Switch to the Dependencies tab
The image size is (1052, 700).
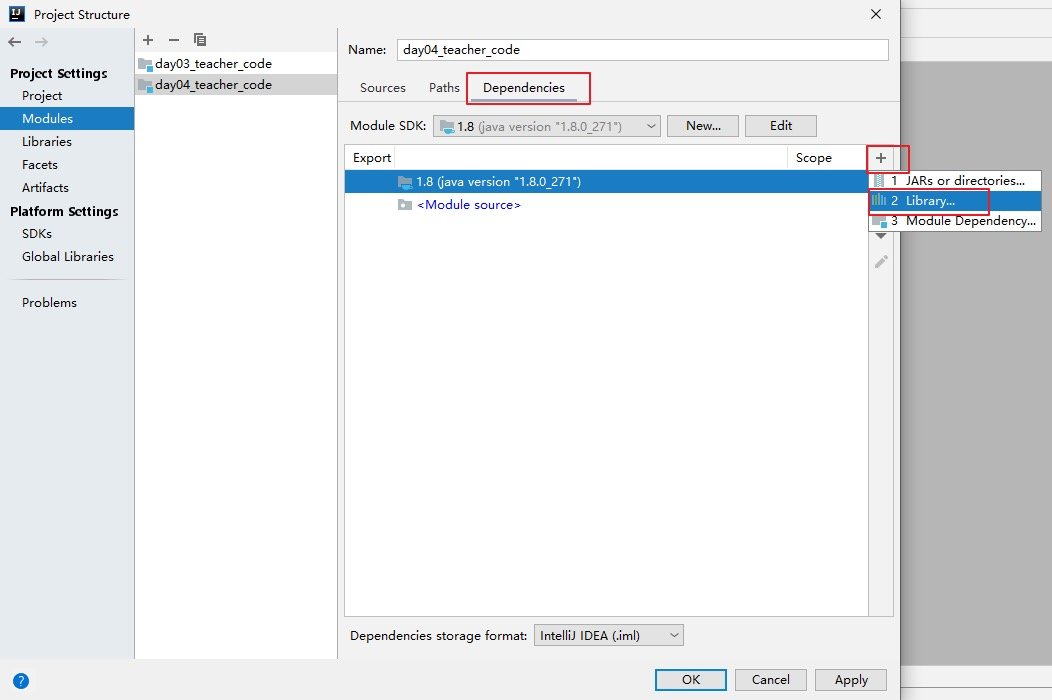pyautogui.click(x=524, y=88)
